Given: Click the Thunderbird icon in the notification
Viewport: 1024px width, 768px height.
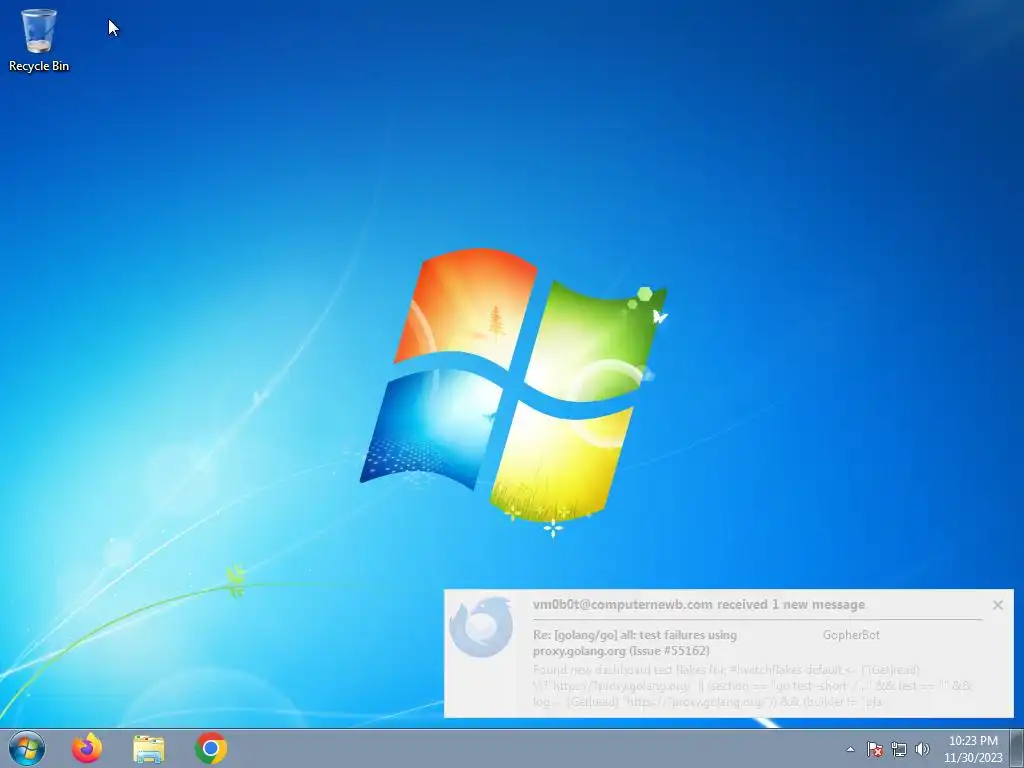Looking at the screenshot, I should (482, 627).
